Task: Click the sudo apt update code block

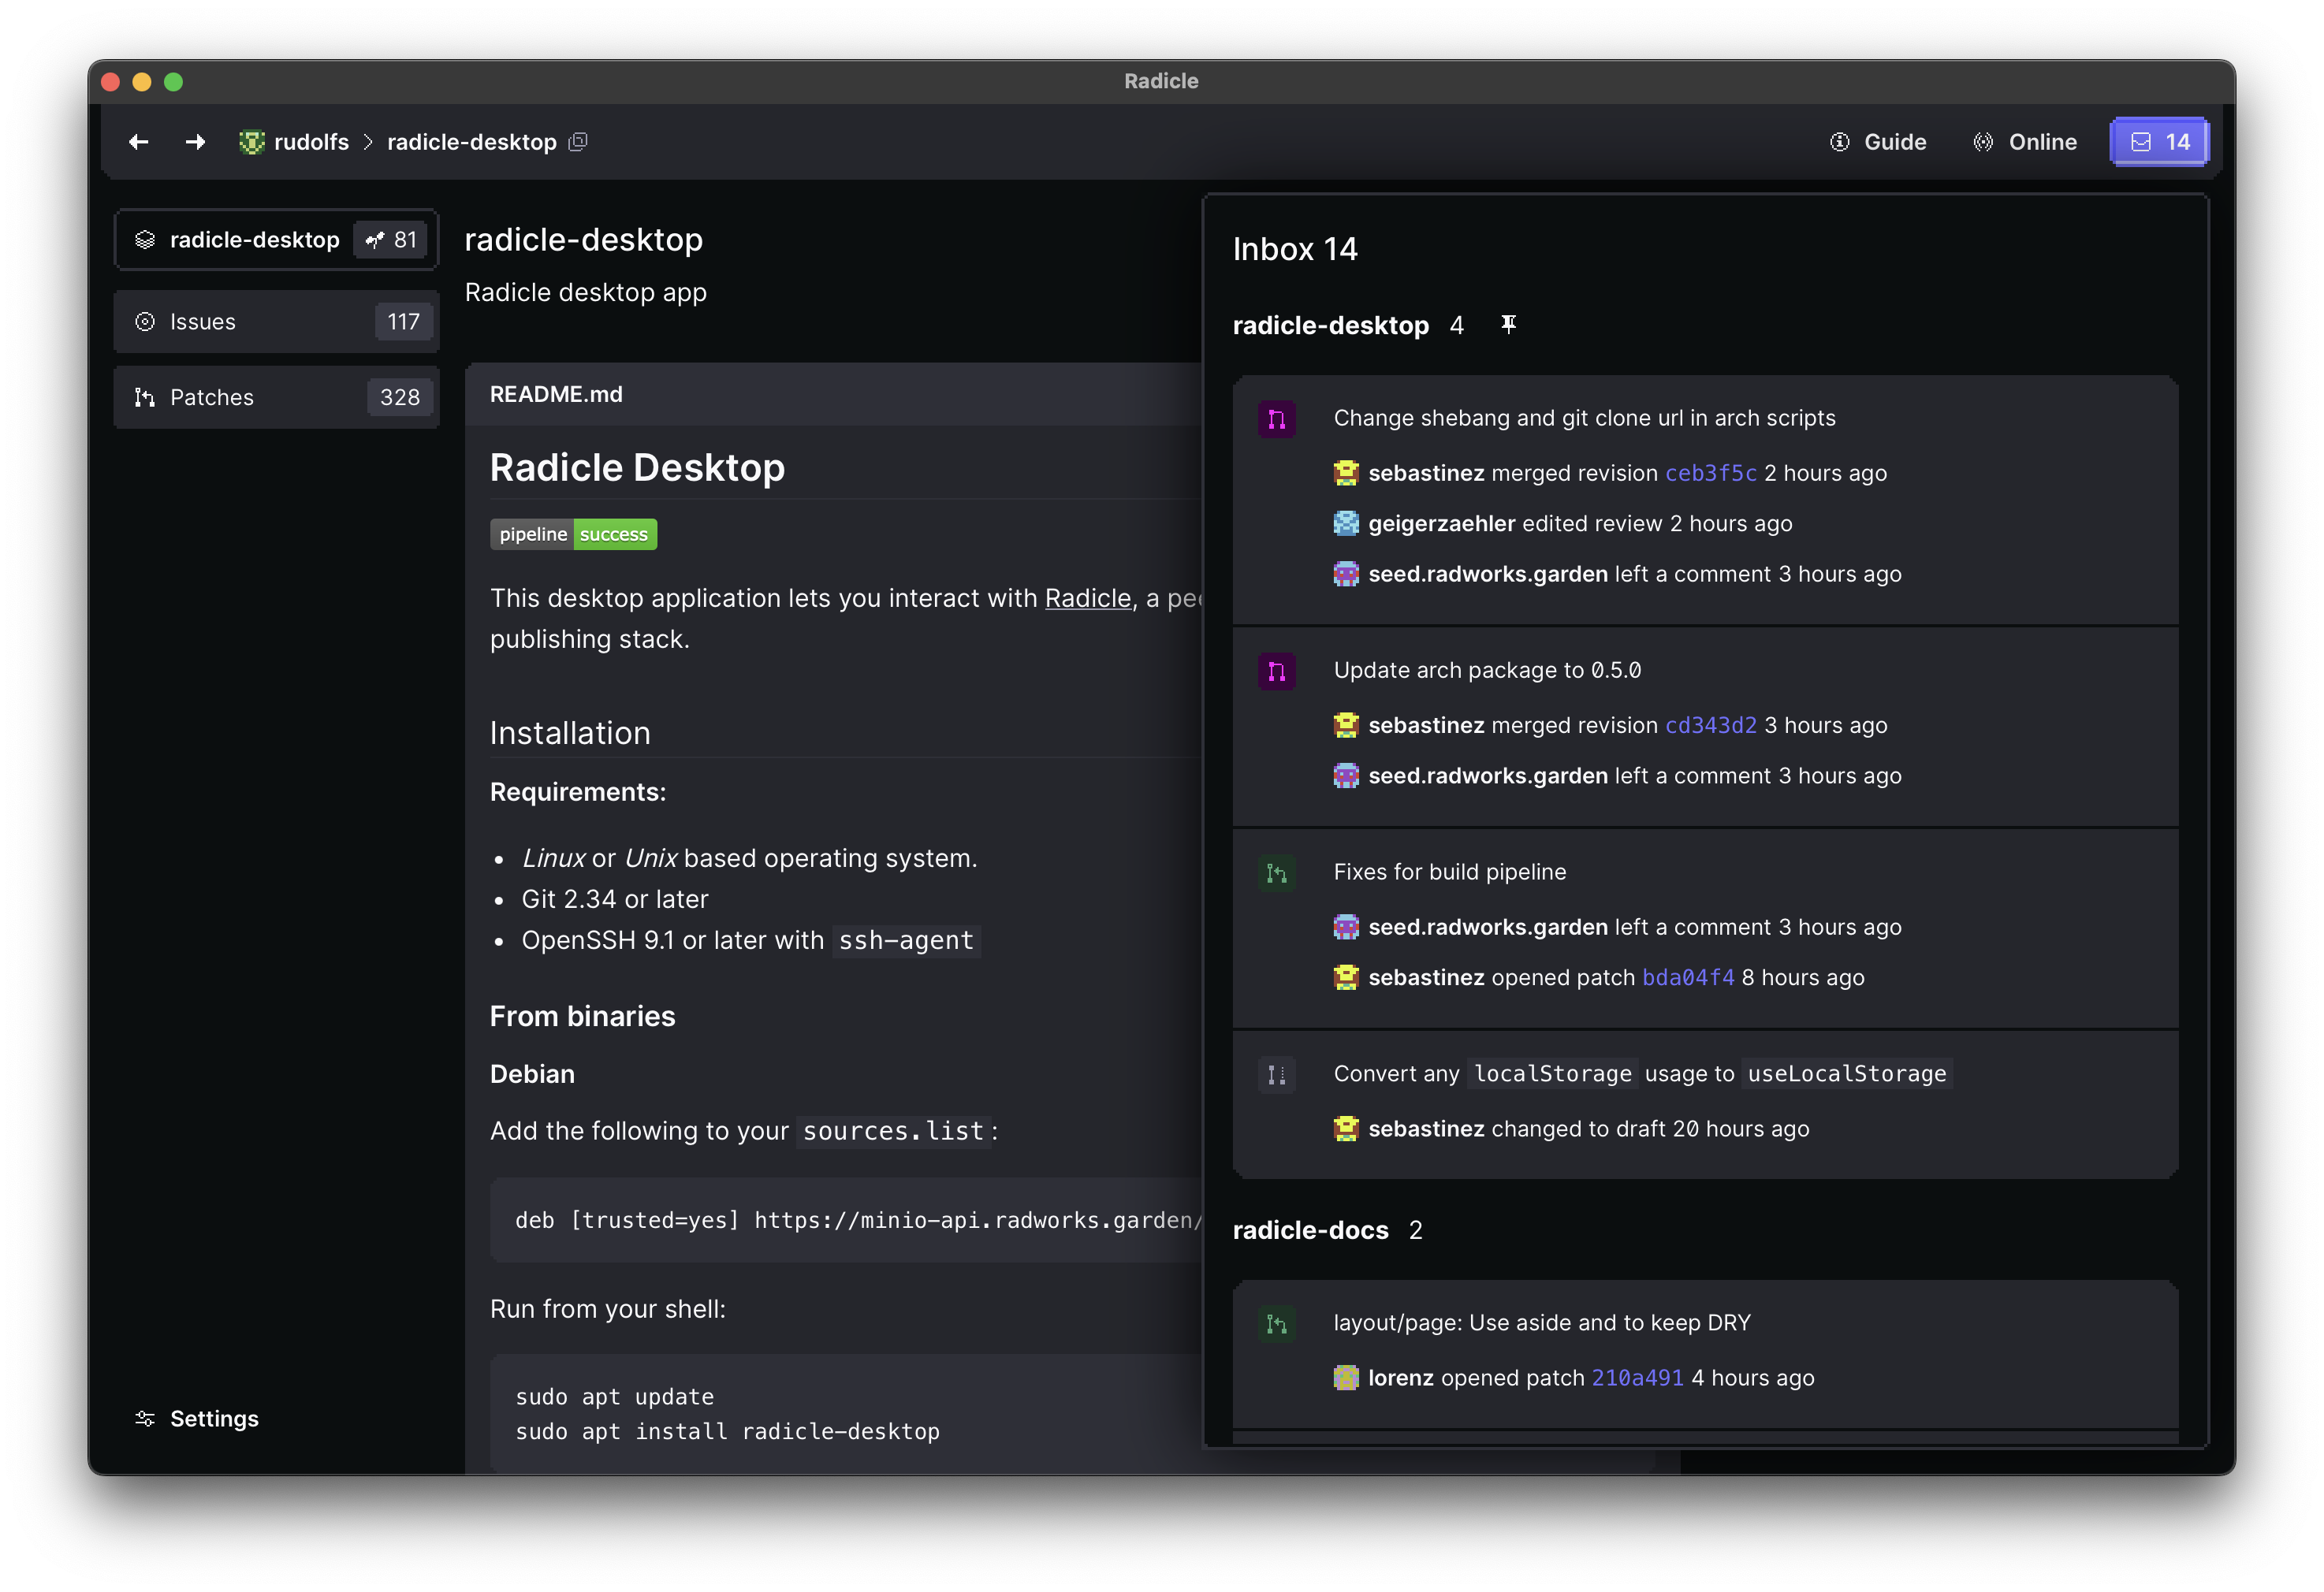Action: pyautogui.click(x=846, y=1414)
